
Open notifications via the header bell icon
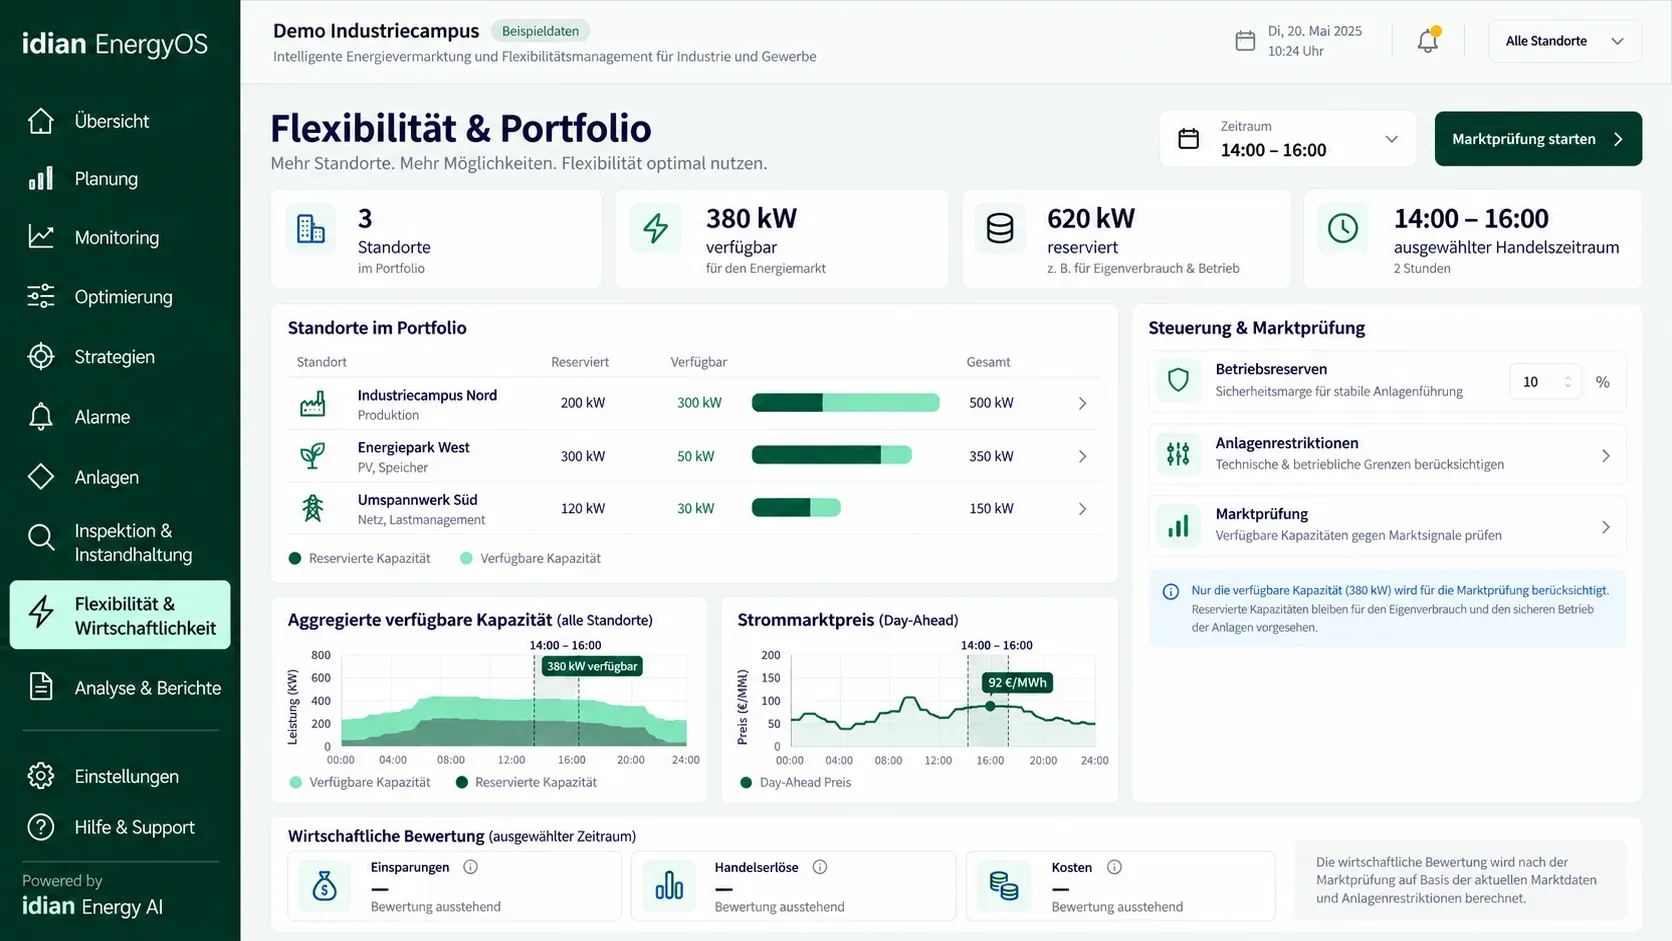point(1428,40)
